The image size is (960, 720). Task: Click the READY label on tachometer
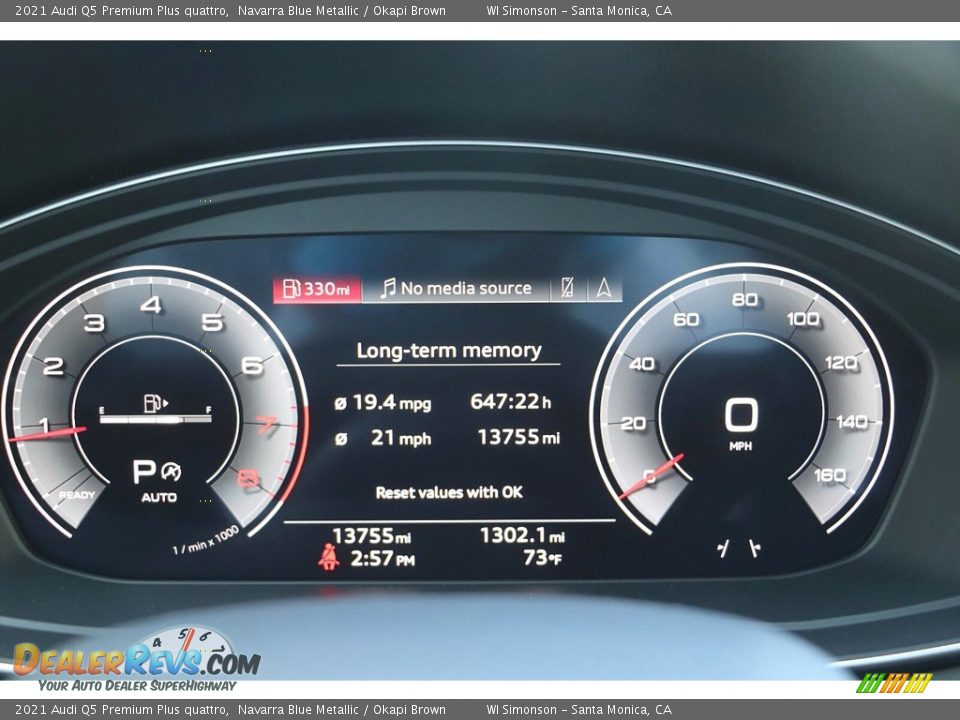77,495
